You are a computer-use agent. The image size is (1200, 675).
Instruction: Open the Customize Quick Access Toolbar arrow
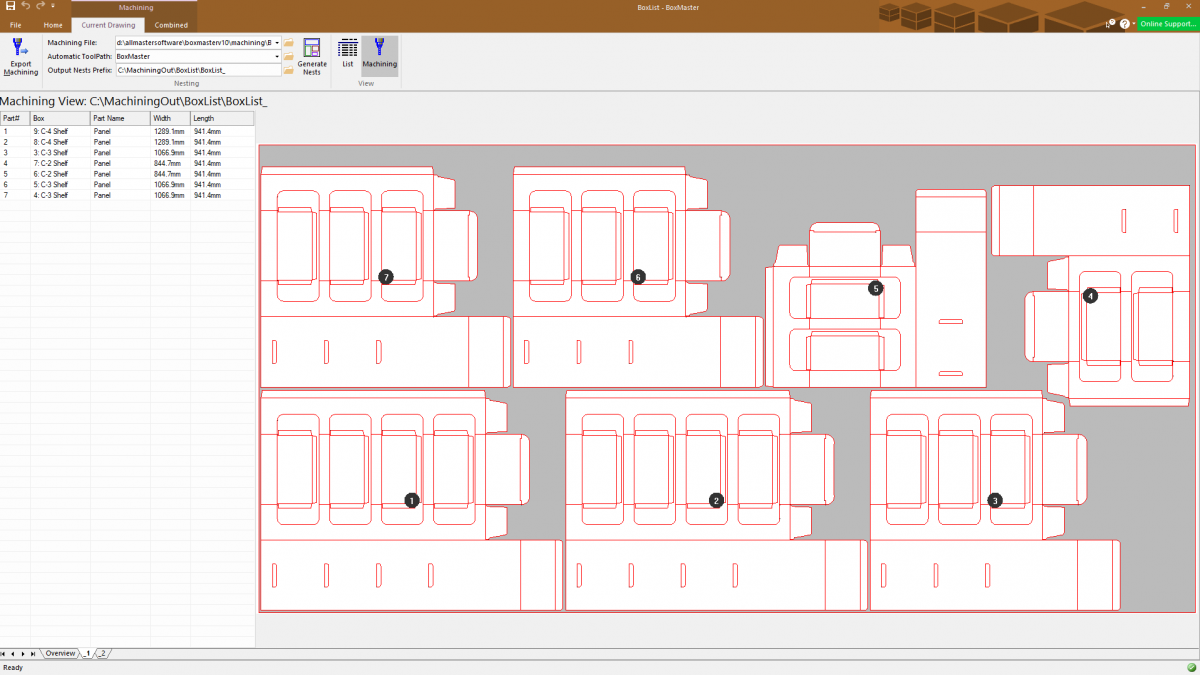tap(52, 5)
